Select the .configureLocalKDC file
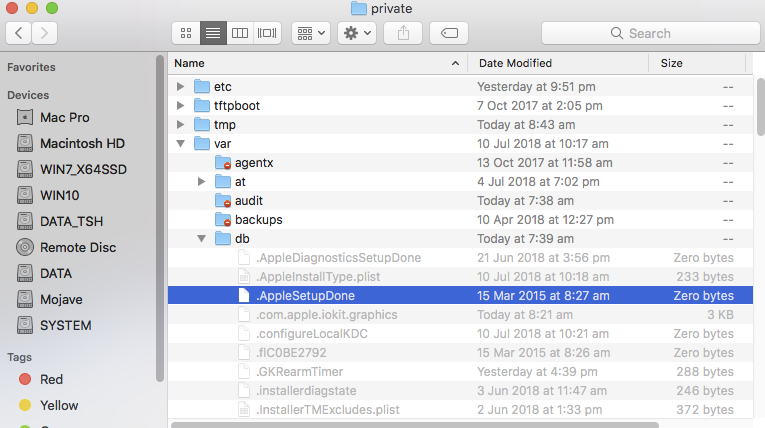 click(312, 334)
